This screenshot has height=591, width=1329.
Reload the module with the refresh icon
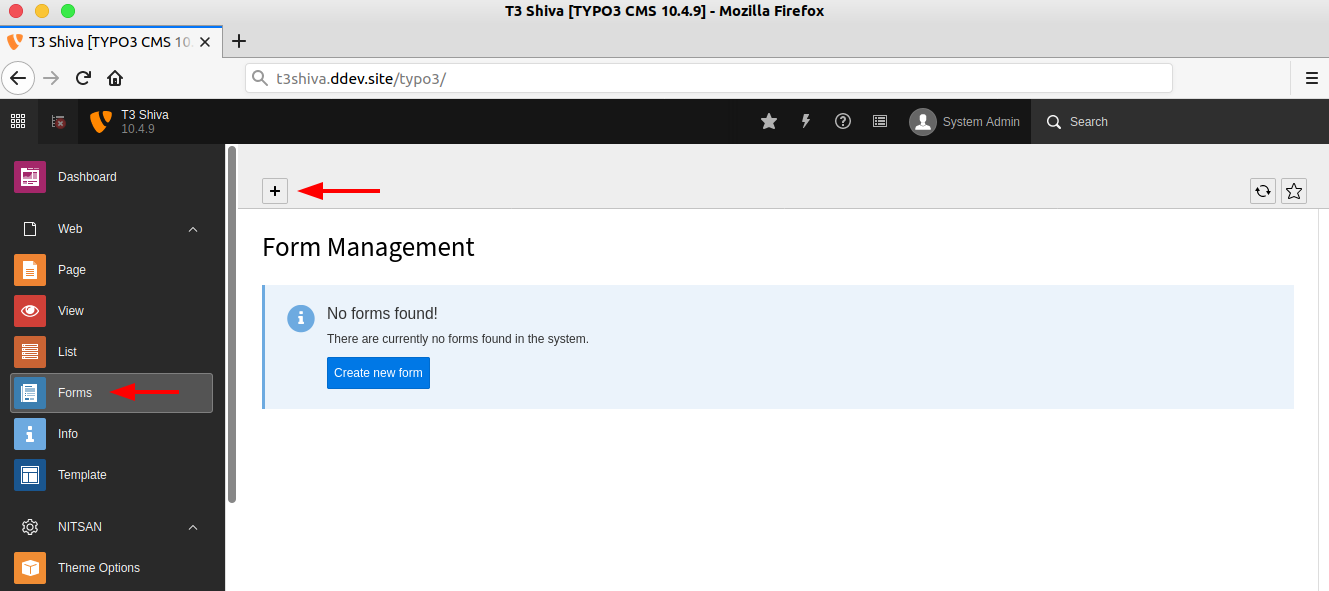point(1262,190)
